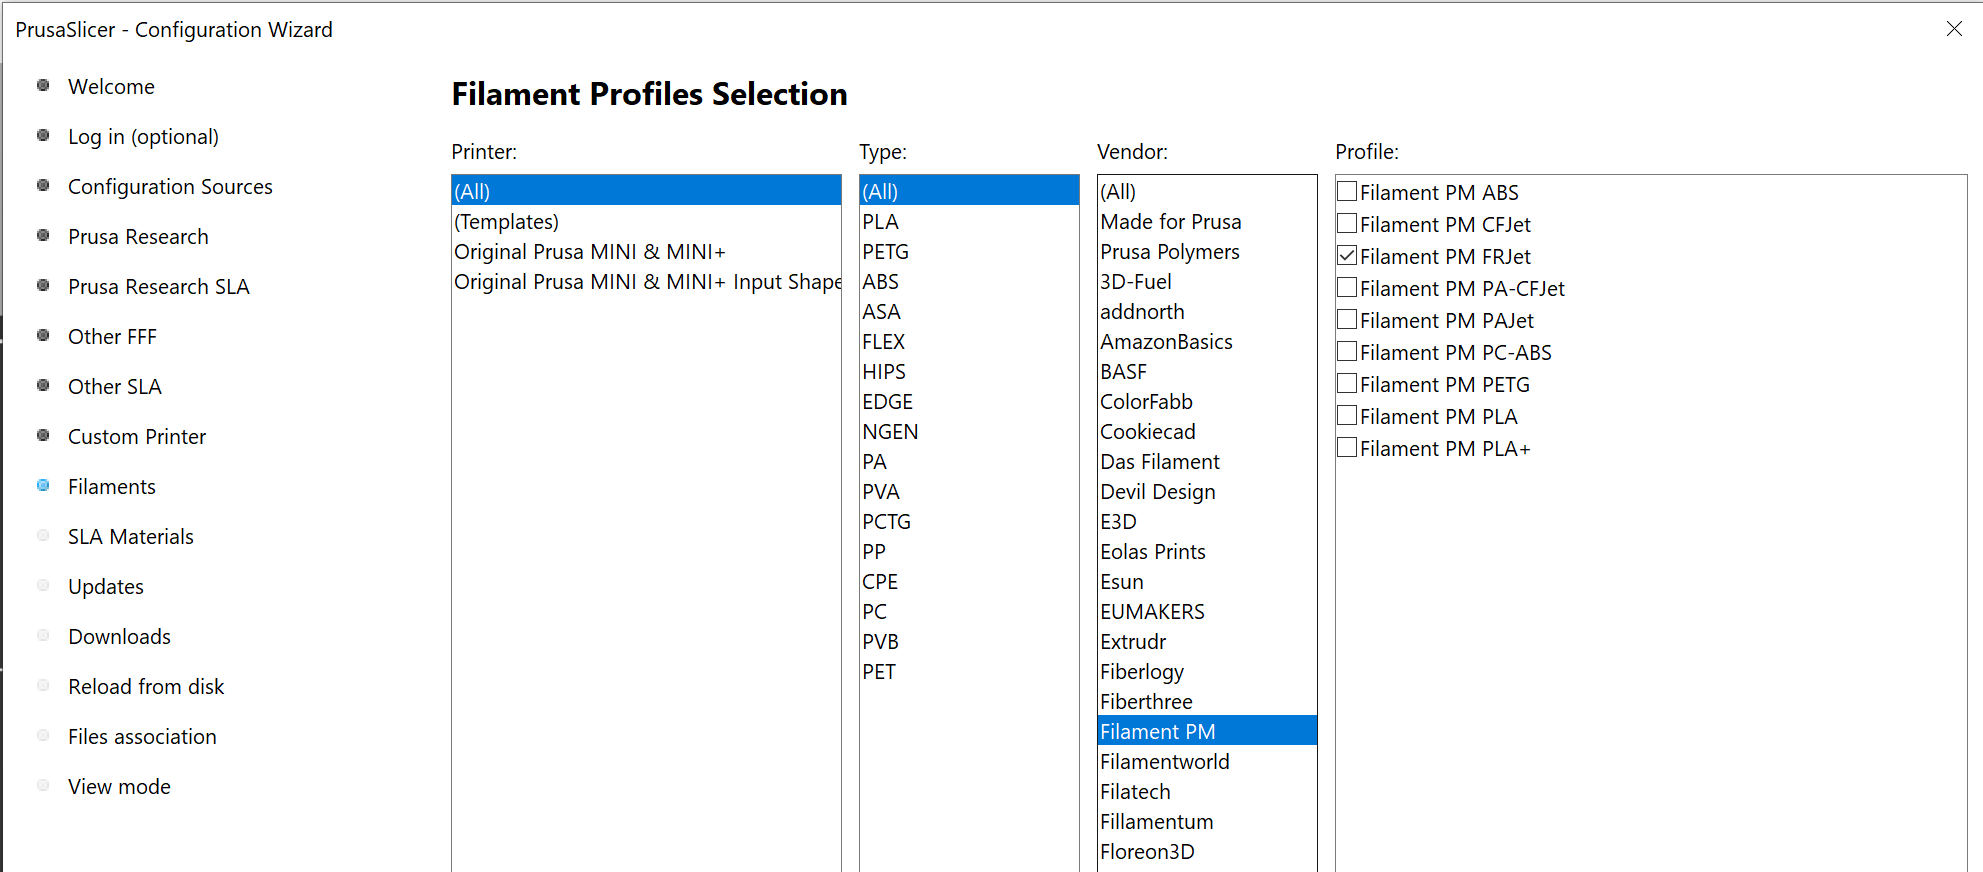Toggle the Filament PM PLA checkbox
The image size is (1983, 872).
point(1347,416)
